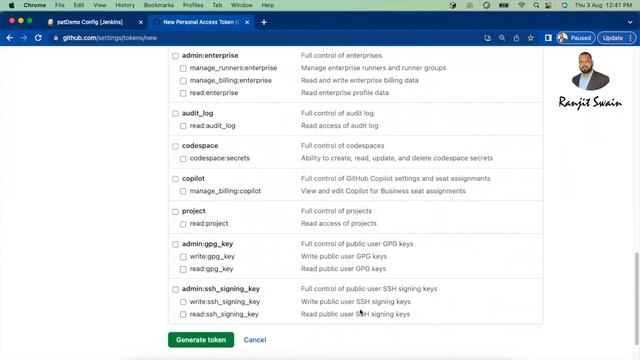Check the admin:enterprise scope
Viewport: 640px width, 360px height.
click(175, 56)
